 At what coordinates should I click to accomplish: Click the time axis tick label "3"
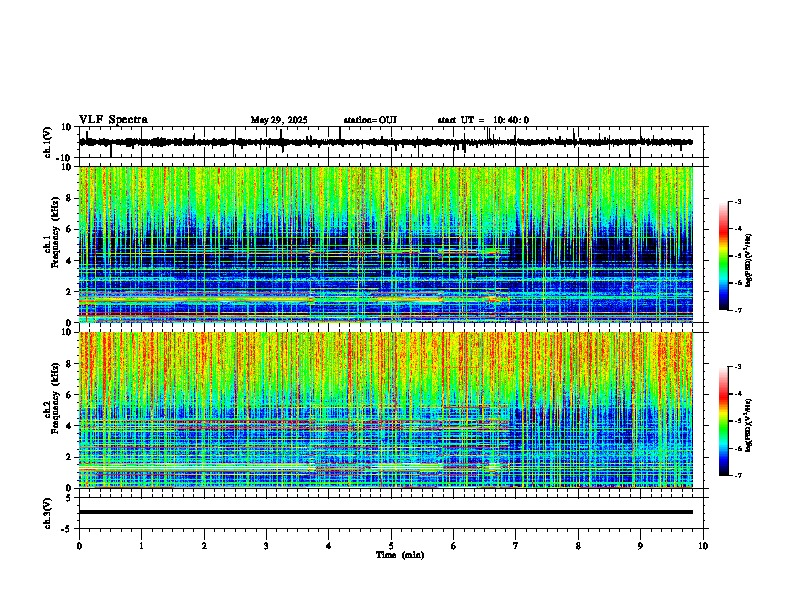[266, 546]
